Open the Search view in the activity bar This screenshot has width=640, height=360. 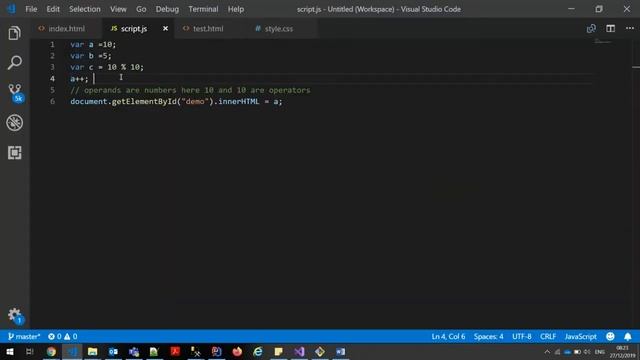tap(14, 62)
